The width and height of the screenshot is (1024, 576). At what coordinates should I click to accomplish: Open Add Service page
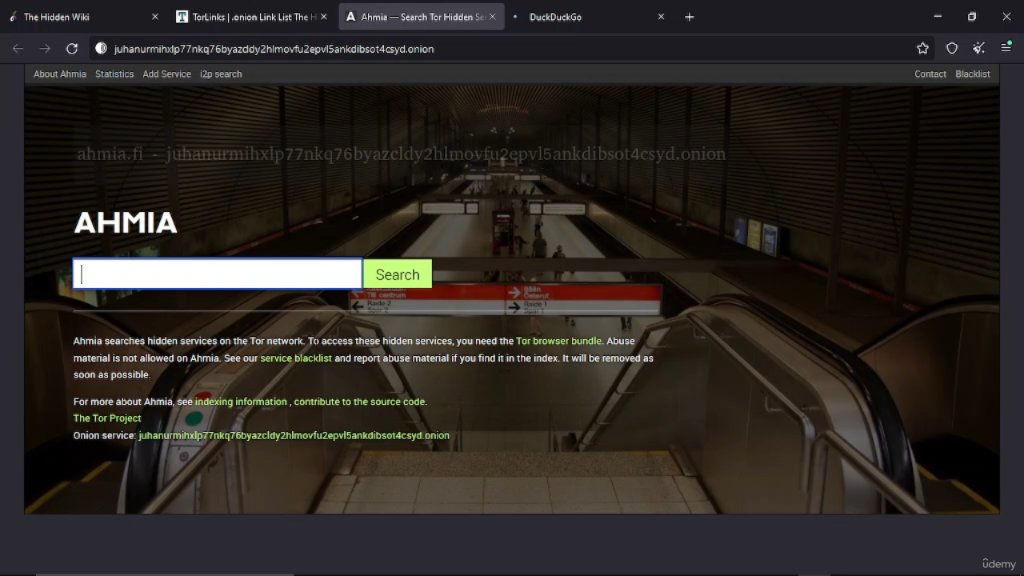(167, 74)
